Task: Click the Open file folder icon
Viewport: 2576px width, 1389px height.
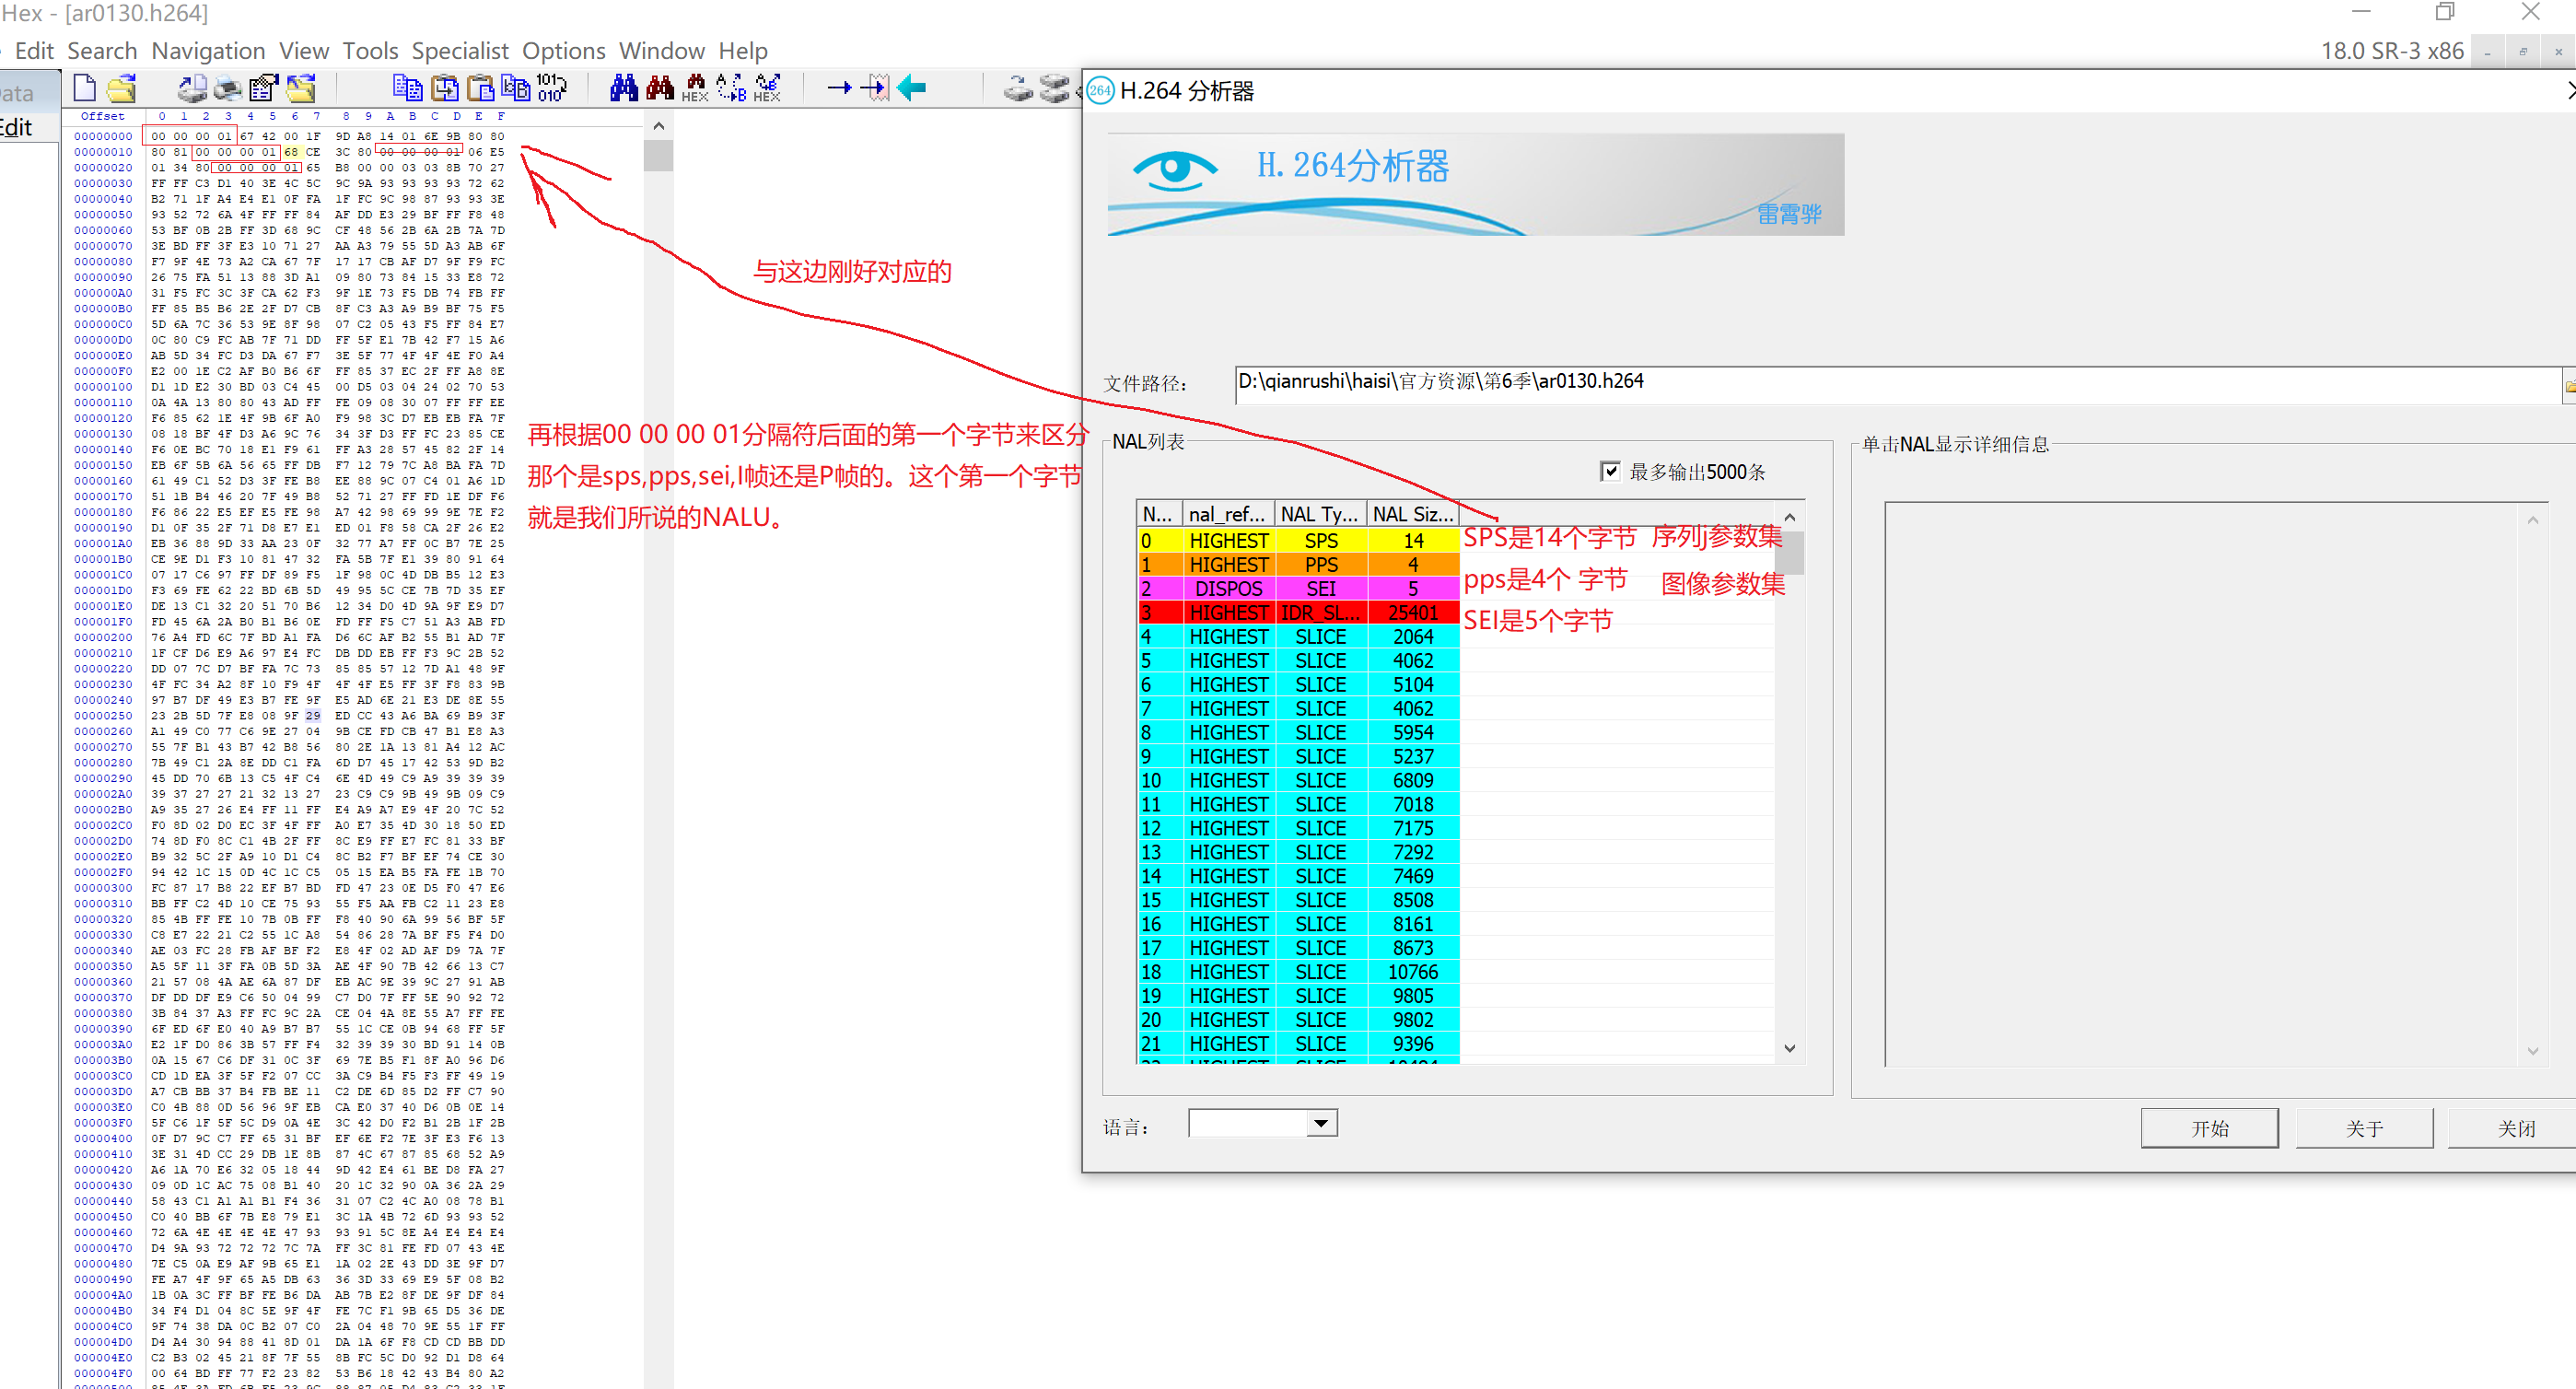Action: click(122, 89)
